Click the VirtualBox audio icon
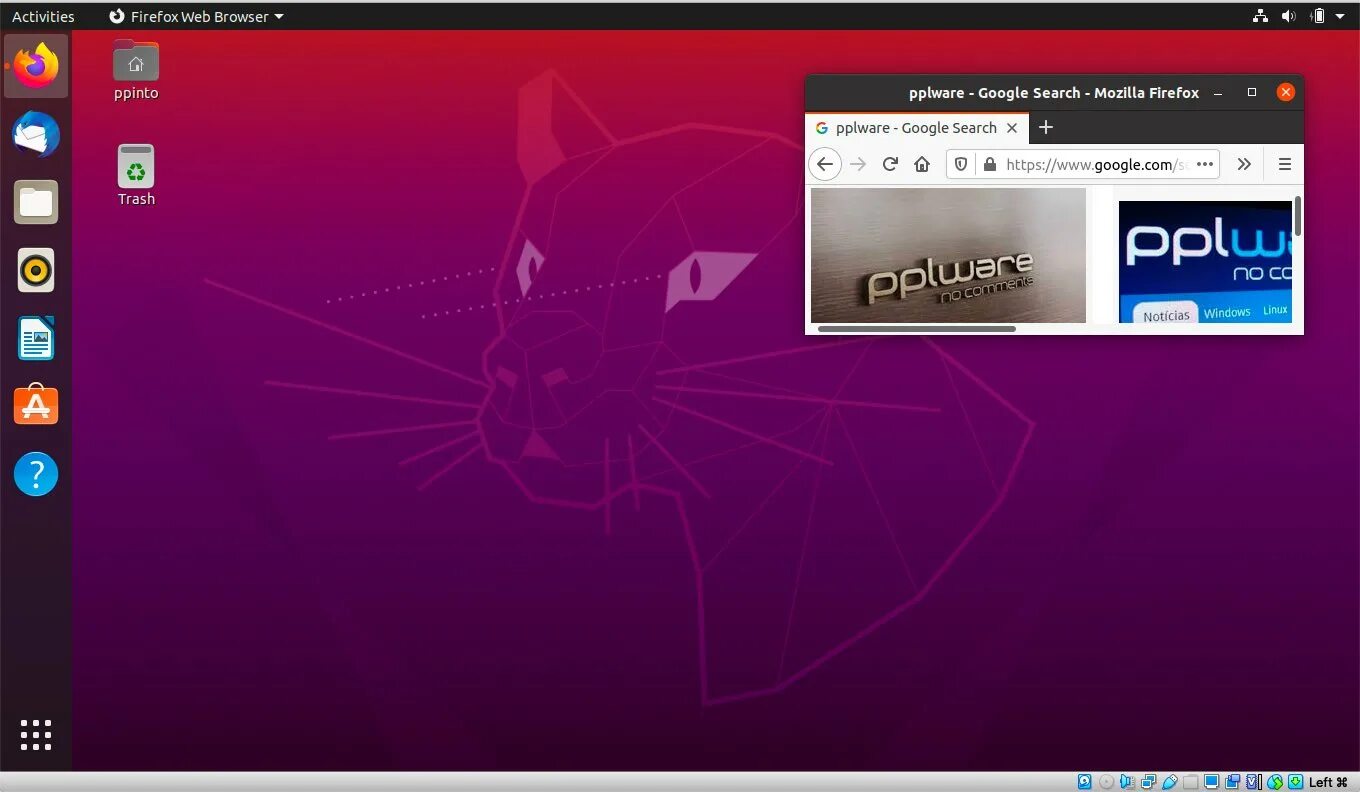 [1127, 782]
